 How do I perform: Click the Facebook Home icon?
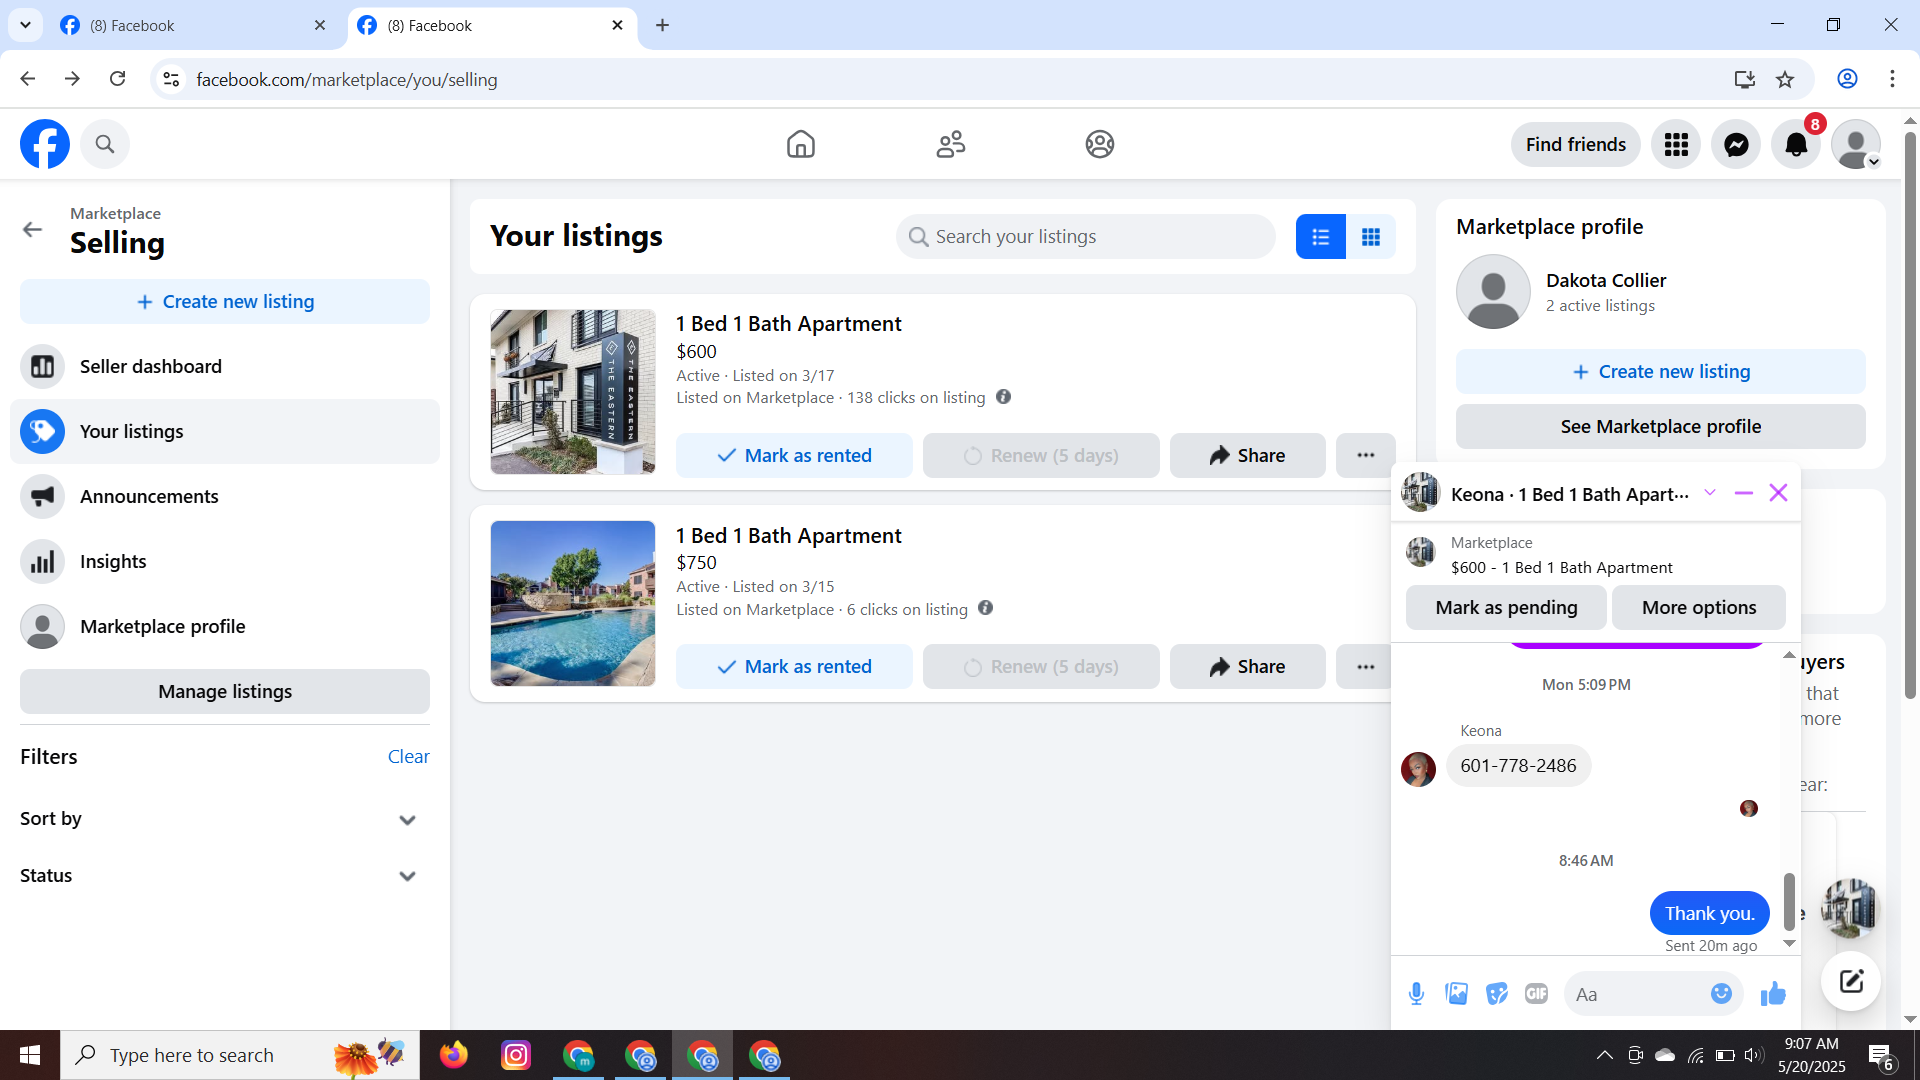(800, 145)
